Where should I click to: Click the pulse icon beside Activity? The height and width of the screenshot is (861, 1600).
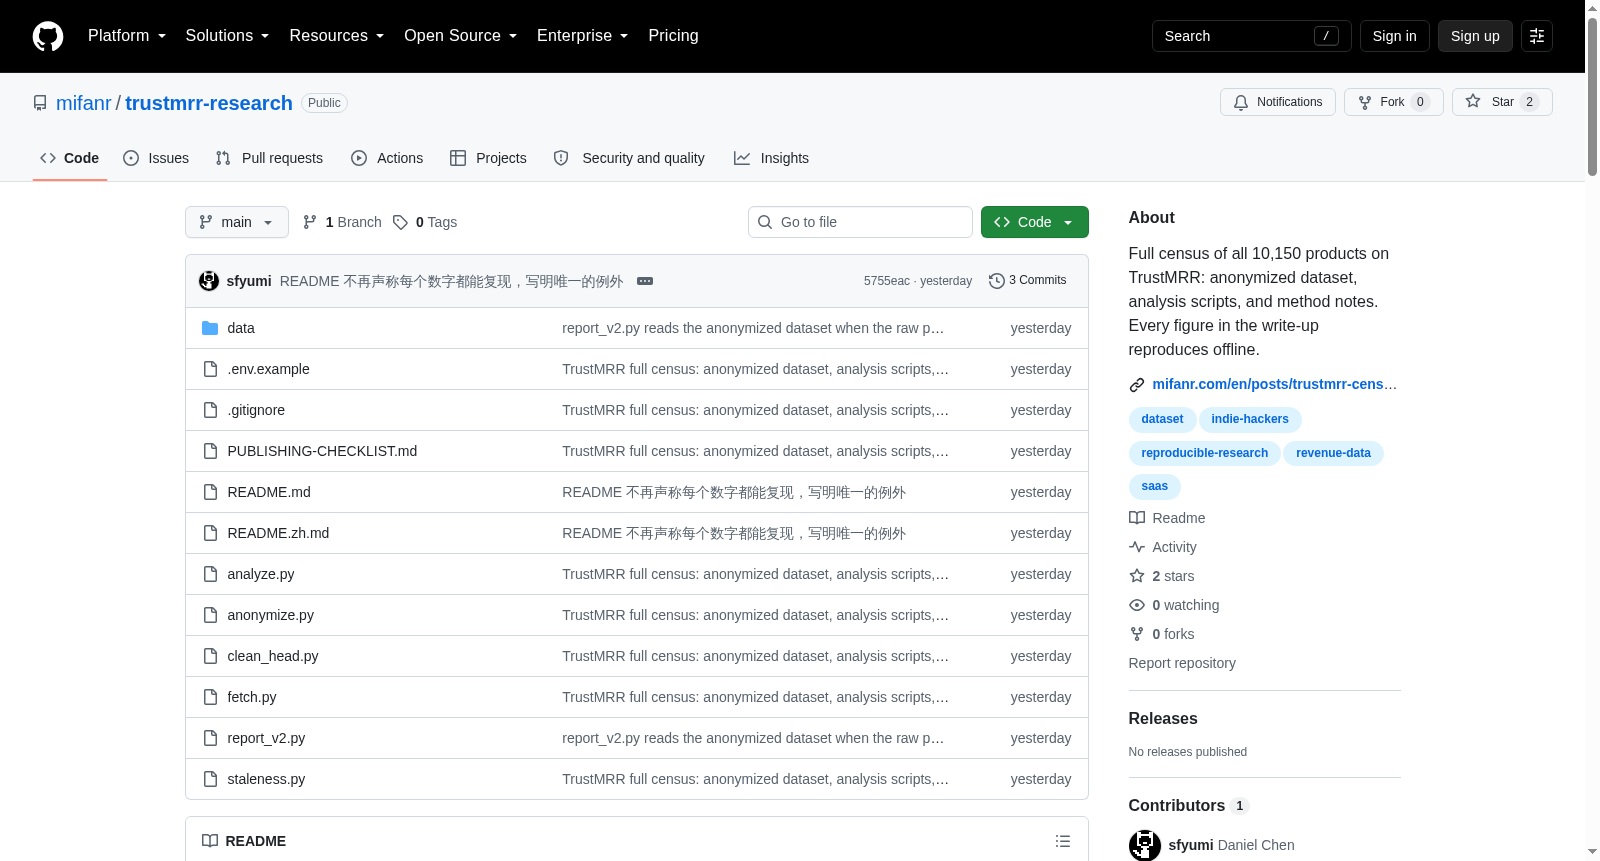pyautogui.click(x=1137, y=547)
